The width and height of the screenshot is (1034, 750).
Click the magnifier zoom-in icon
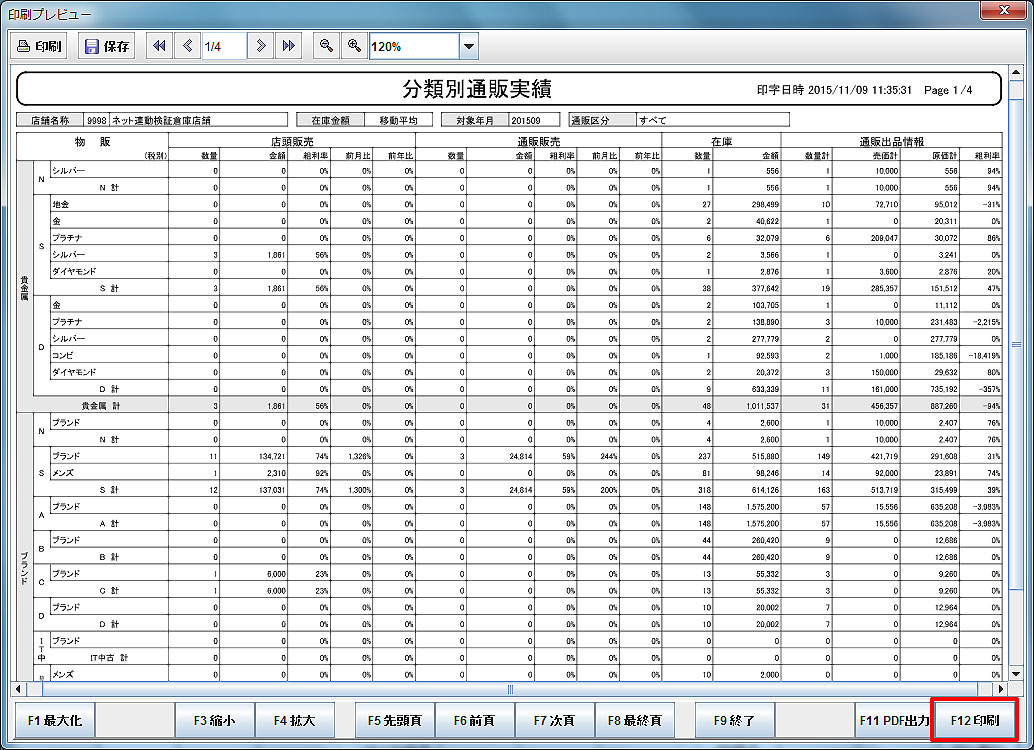(x=353, y=46)
